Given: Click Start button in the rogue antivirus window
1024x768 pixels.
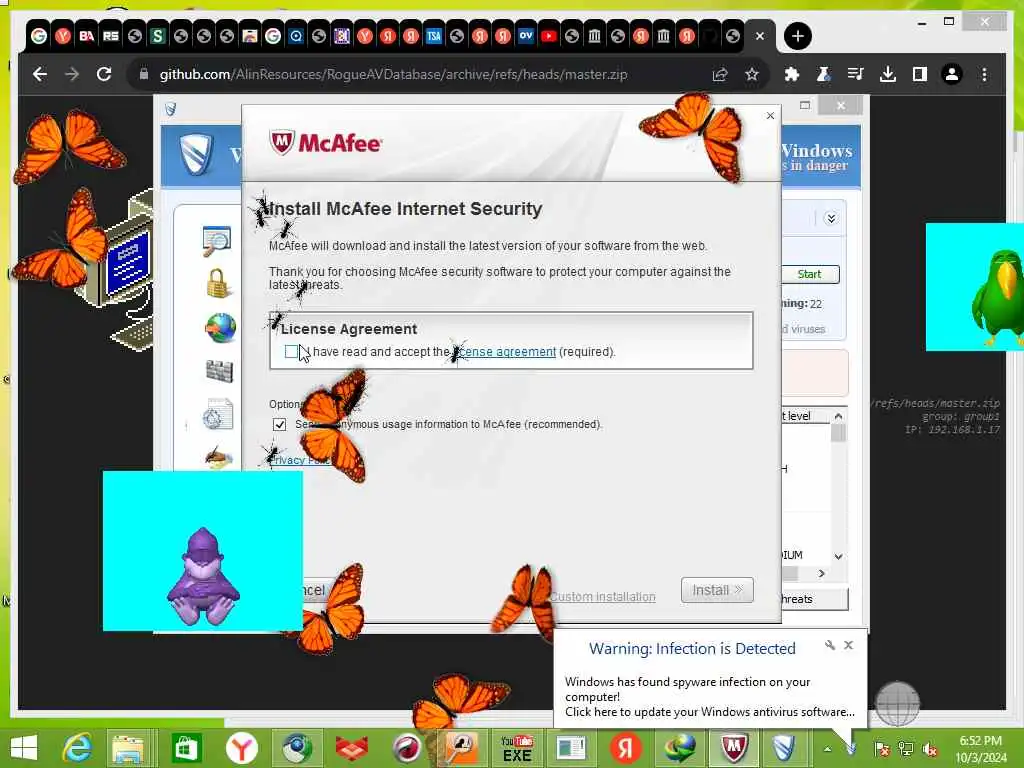Looking at the screenshot, I should (810, 274).
